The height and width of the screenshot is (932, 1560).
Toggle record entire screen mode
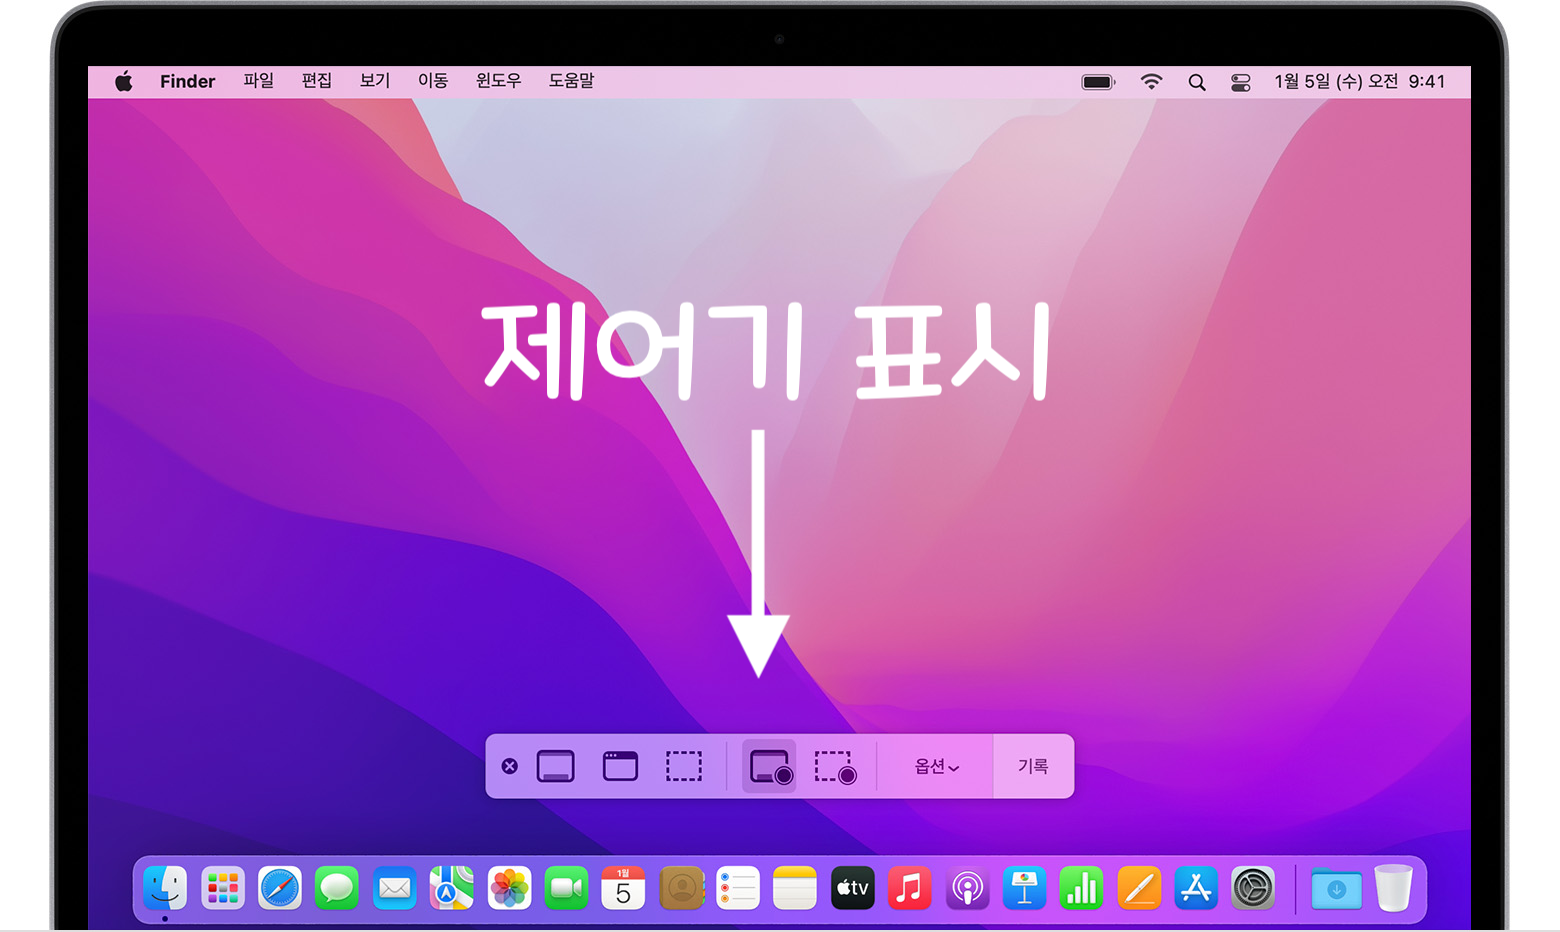(x=767, y=766)
